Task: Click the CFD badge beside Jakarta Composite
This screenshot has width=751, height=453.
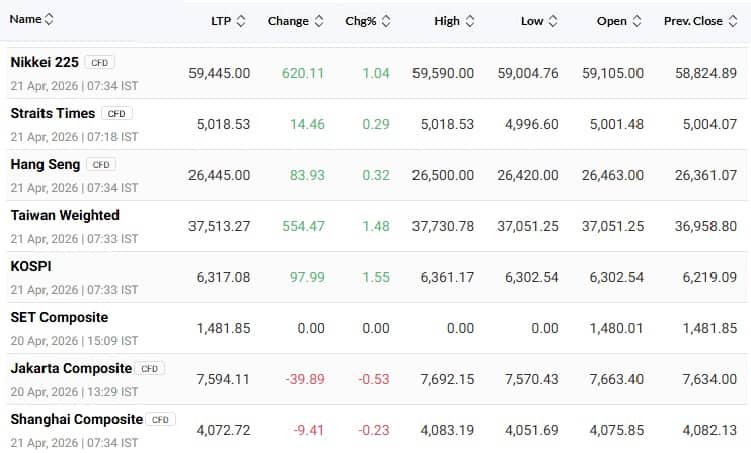Action: click(x=150, y=369)
